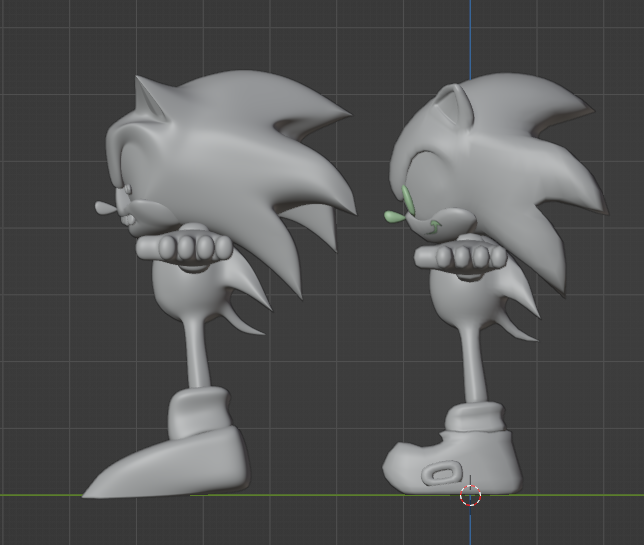
Task: Select the green nose on the right model
Action: click(x=394, y=216)
